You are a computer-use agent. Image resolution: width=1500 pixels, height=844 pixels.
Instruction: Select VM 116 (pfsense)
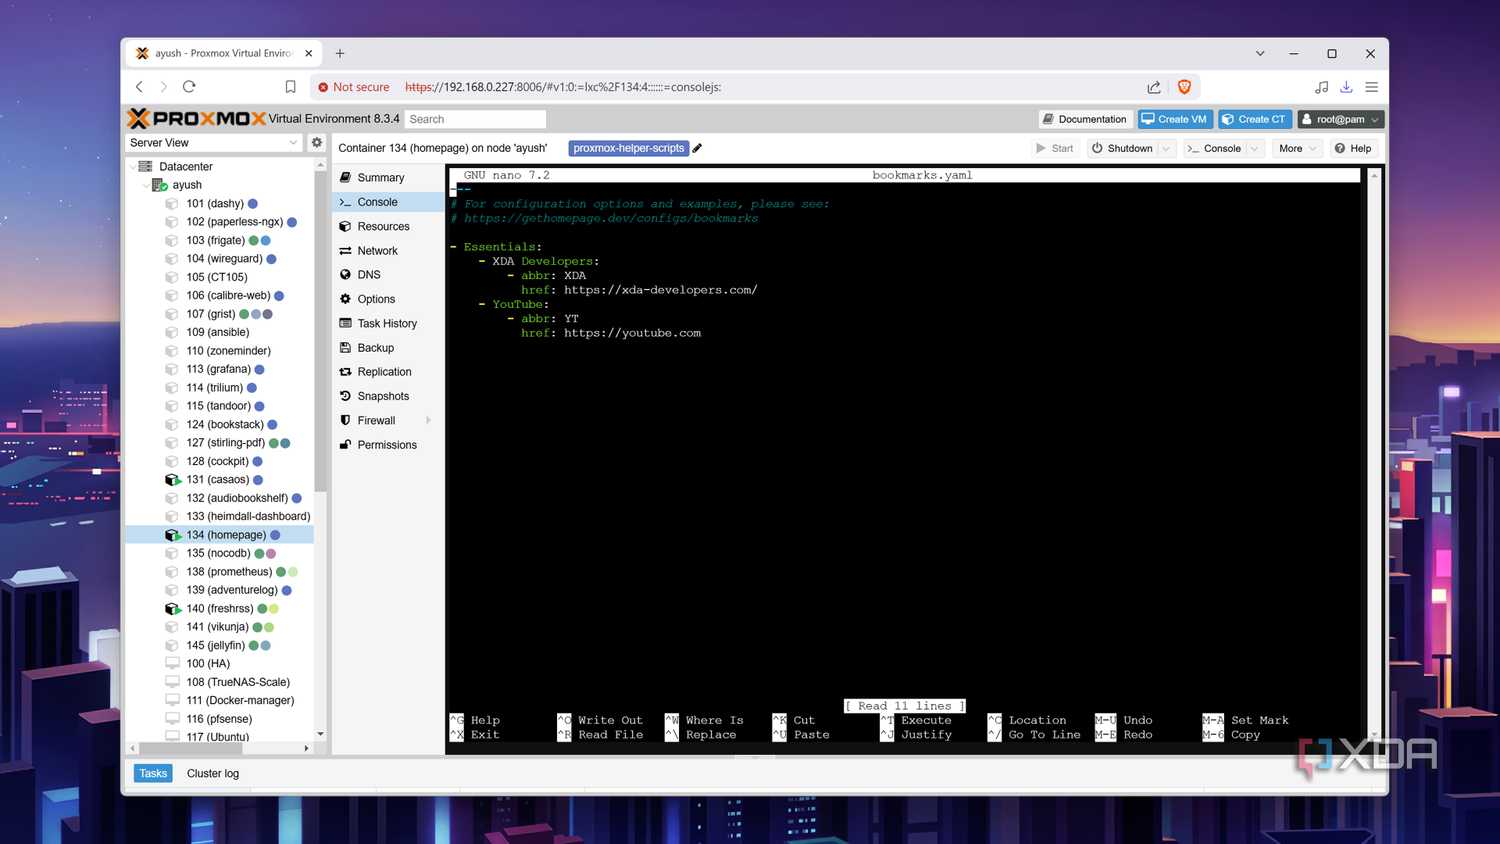(220, 719)
